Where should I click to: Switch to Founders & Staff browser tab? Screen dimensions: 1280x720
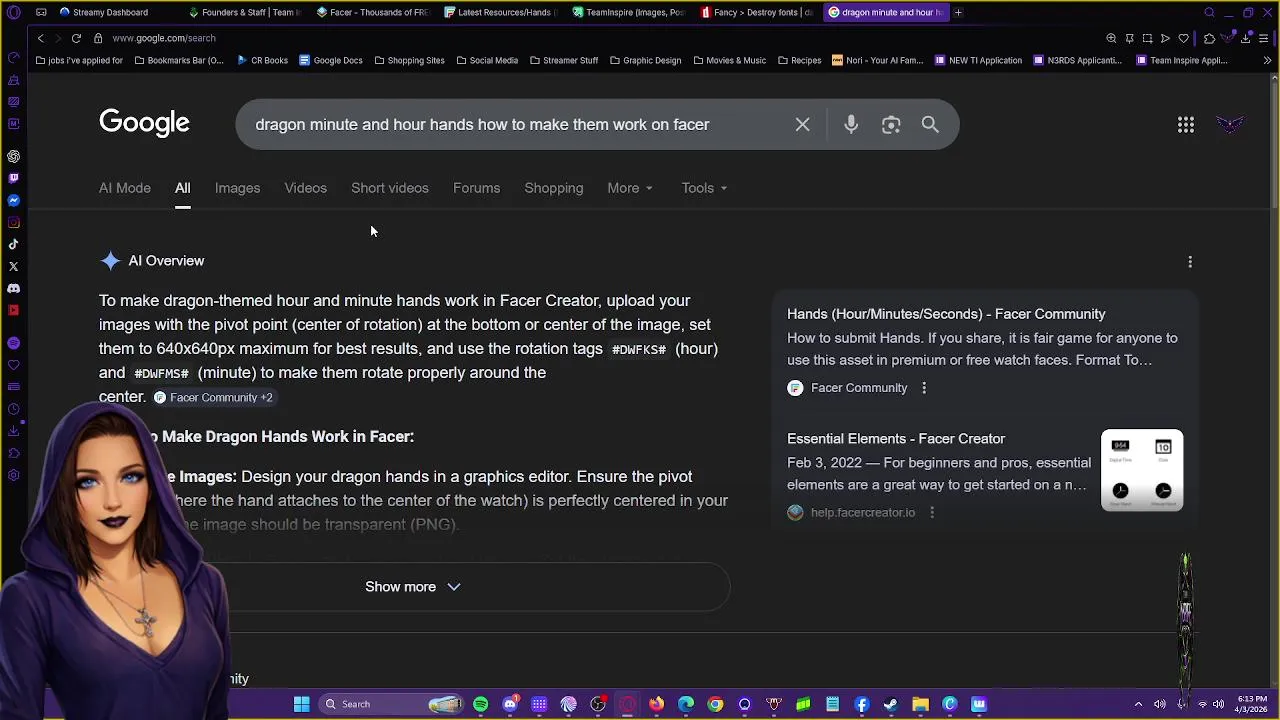click(244, 12)
